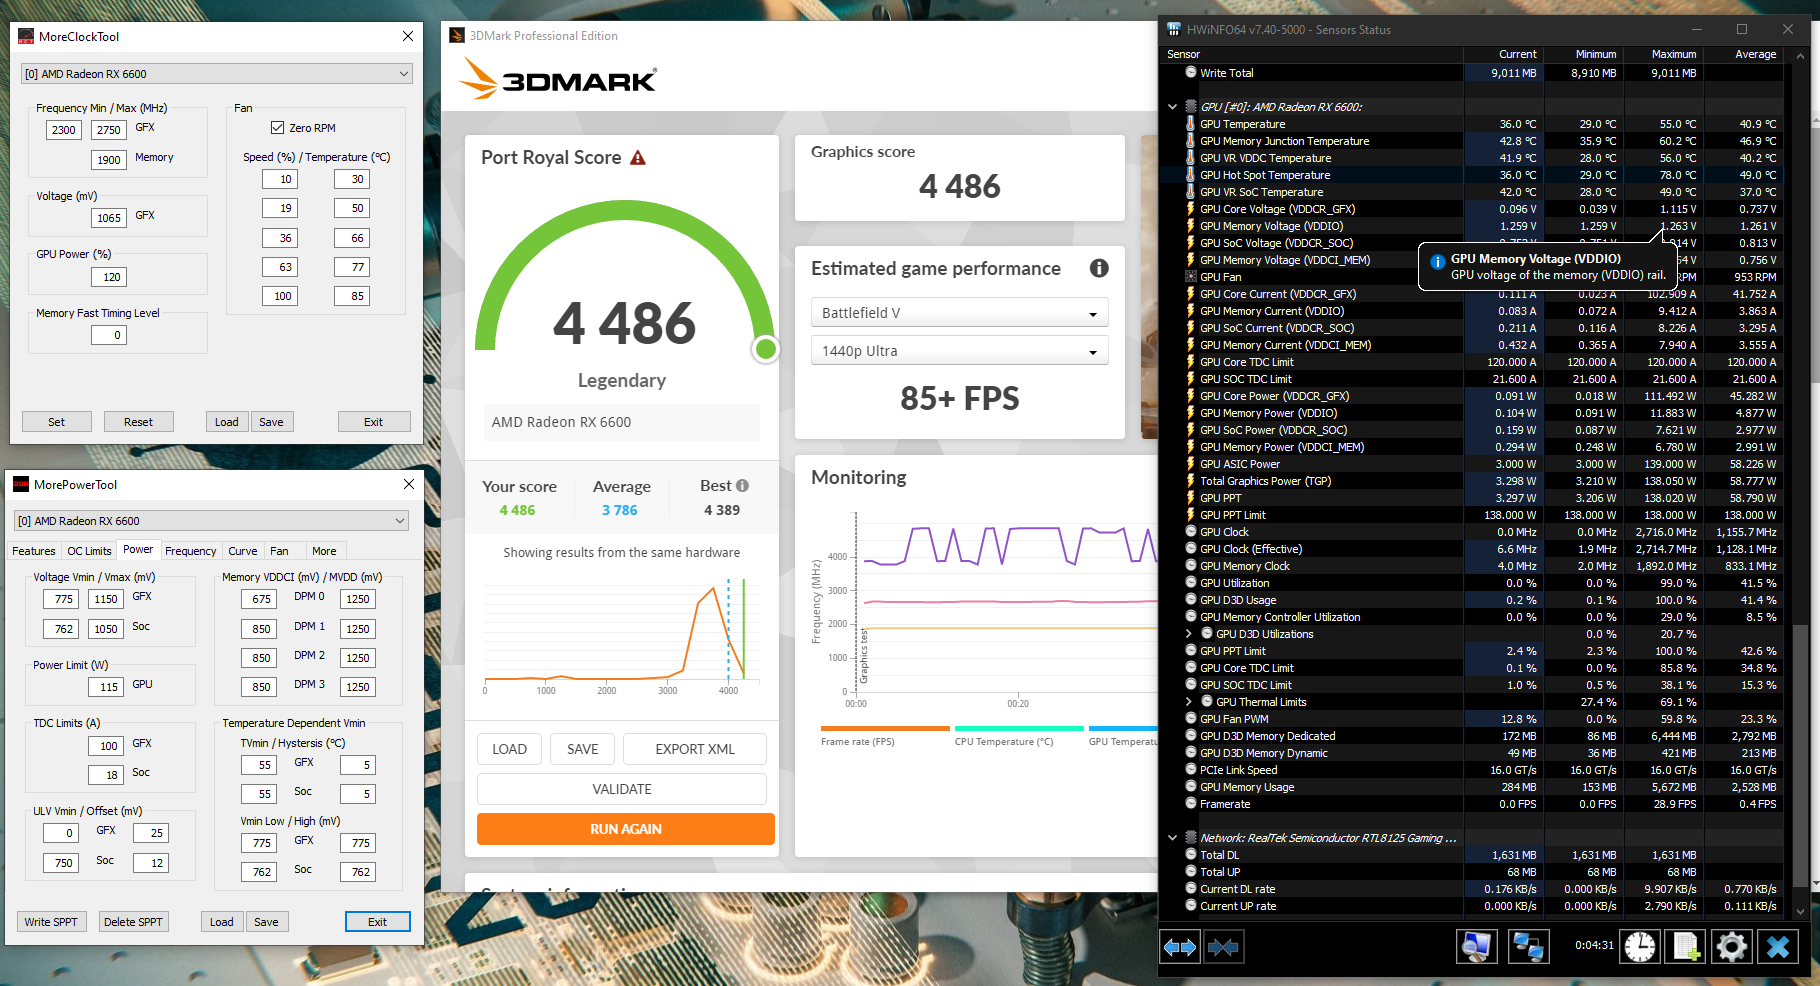Open HWiNFO remote network computers icon

[x=1528, y=946]
